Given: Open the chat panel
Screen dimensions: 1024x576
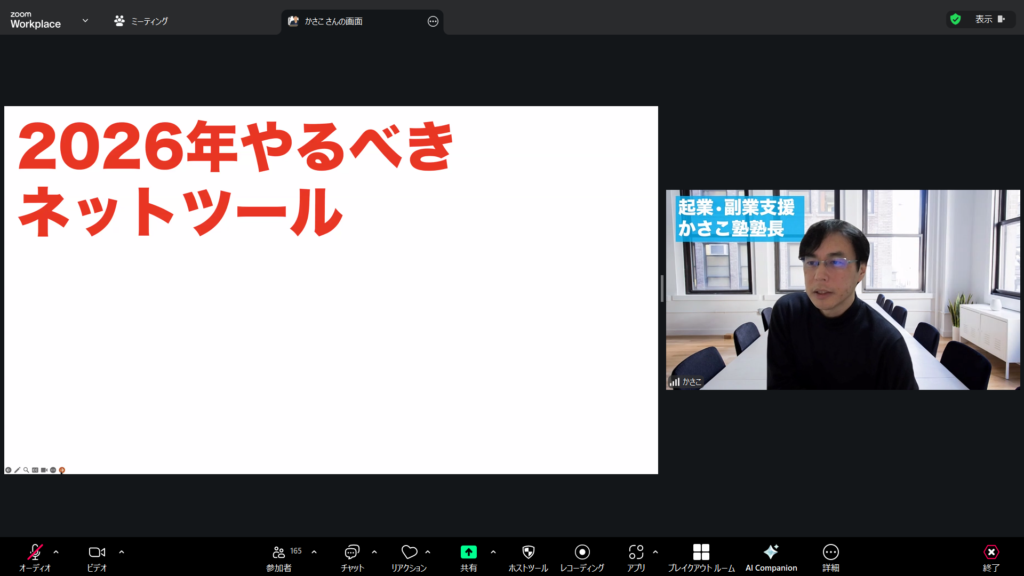Looking at the screenshot, I should 352,552.
